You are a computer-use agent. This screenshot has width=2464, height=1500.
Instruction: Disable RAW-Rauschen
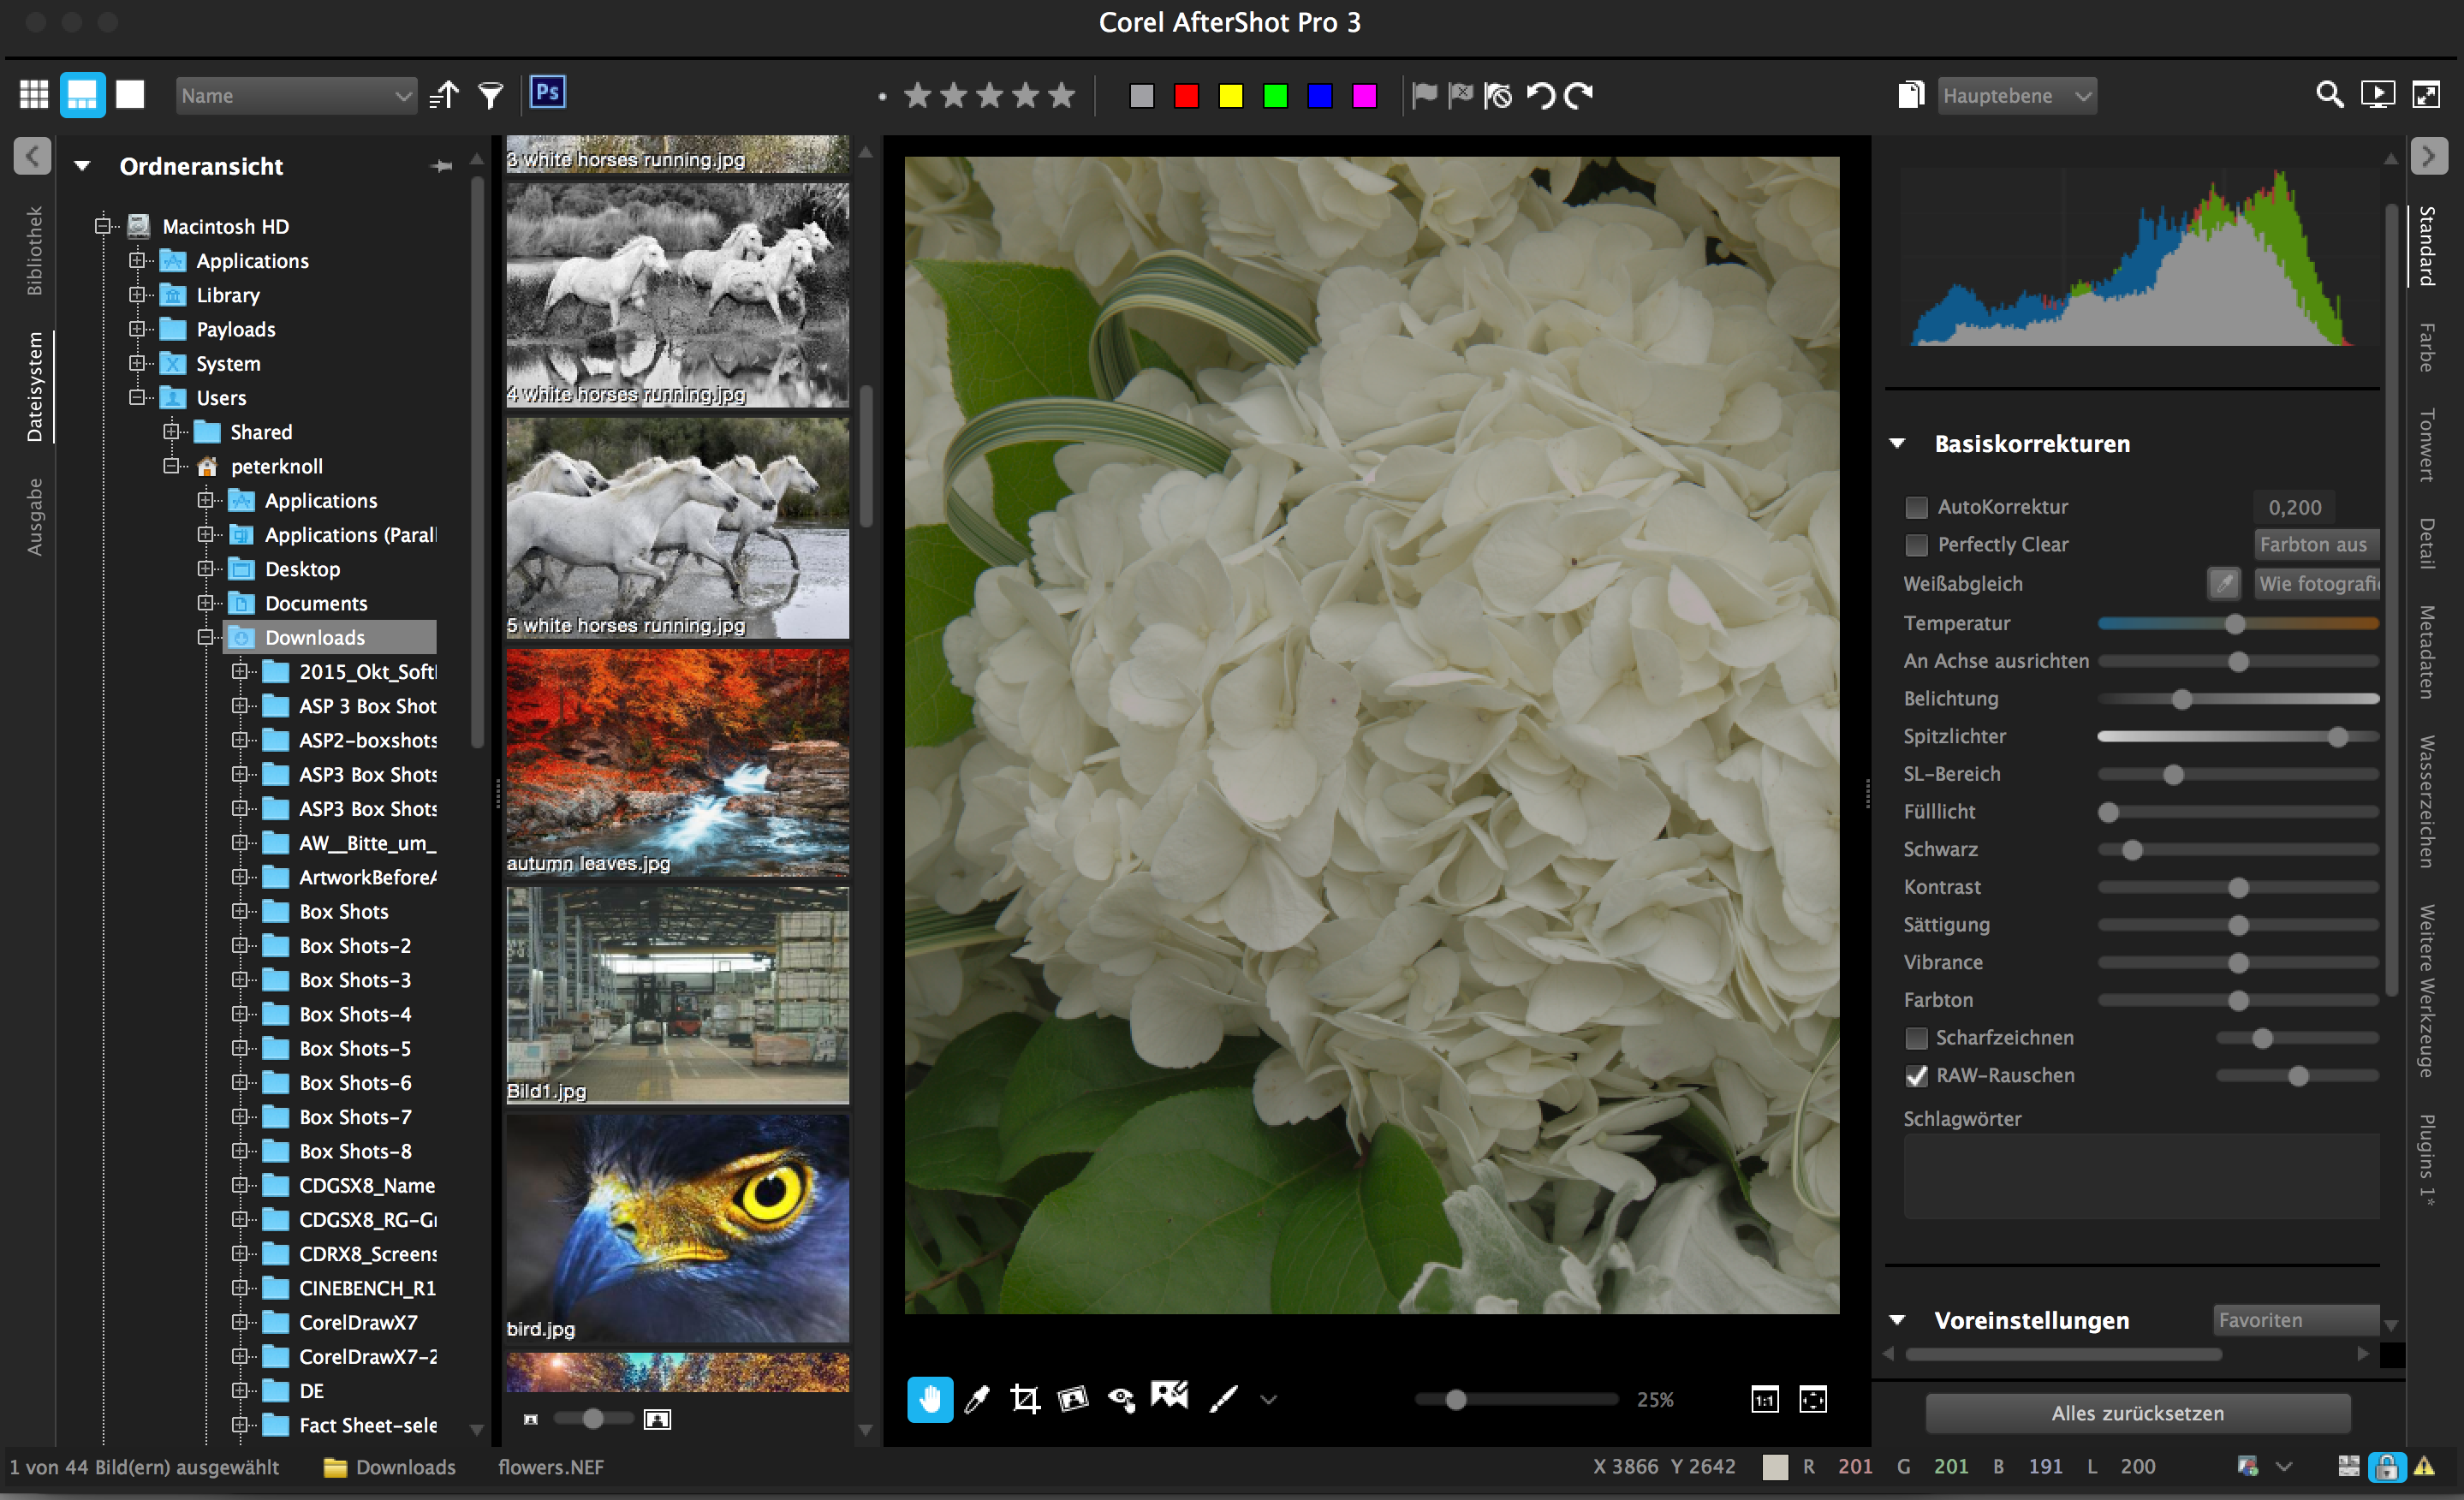[1916, 1076]
